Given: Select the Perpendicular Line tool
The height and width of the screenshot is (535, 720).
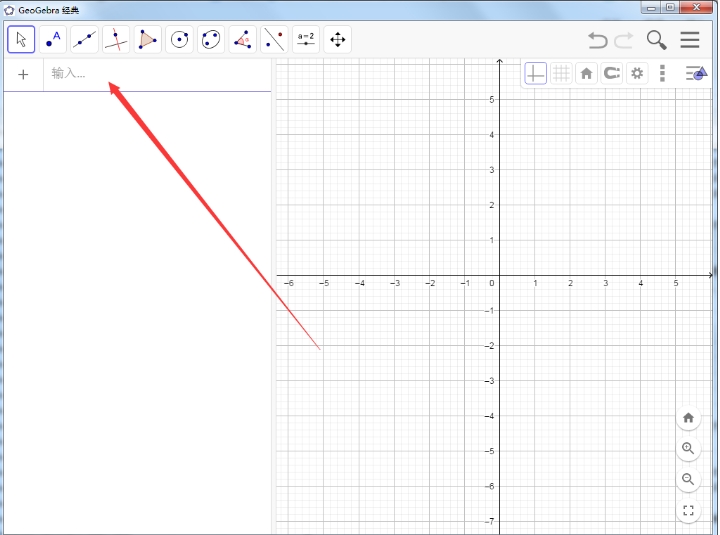Looking at the screenshot, I should point(116,39).
